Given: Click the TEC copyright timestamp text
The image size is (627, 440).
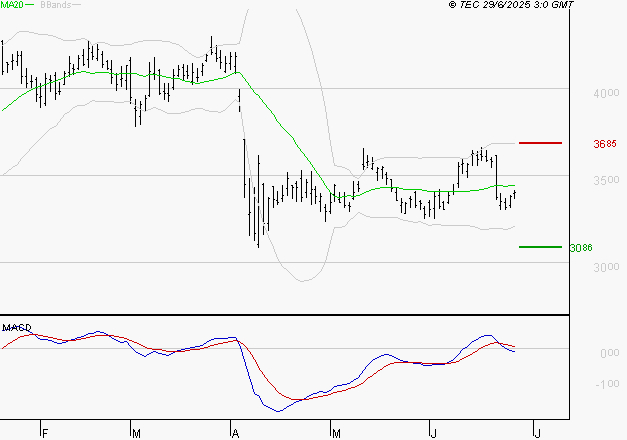Looking at the screenshot, I should click(x=511, y=6).
